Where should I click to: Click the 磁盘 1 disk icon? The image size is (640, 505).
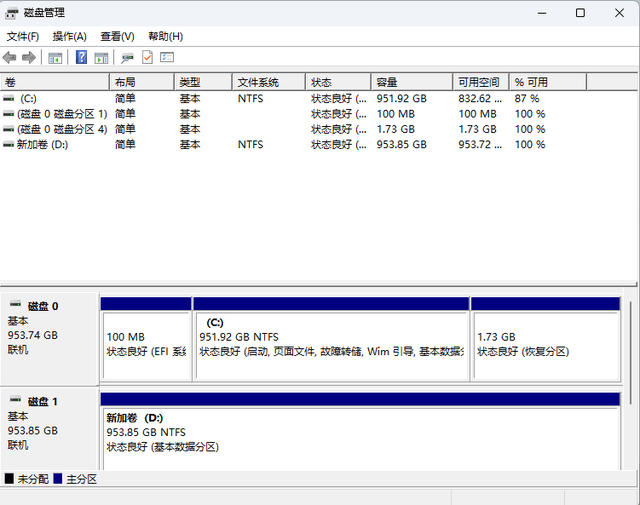pyautogui.click(x=16, y=399)
